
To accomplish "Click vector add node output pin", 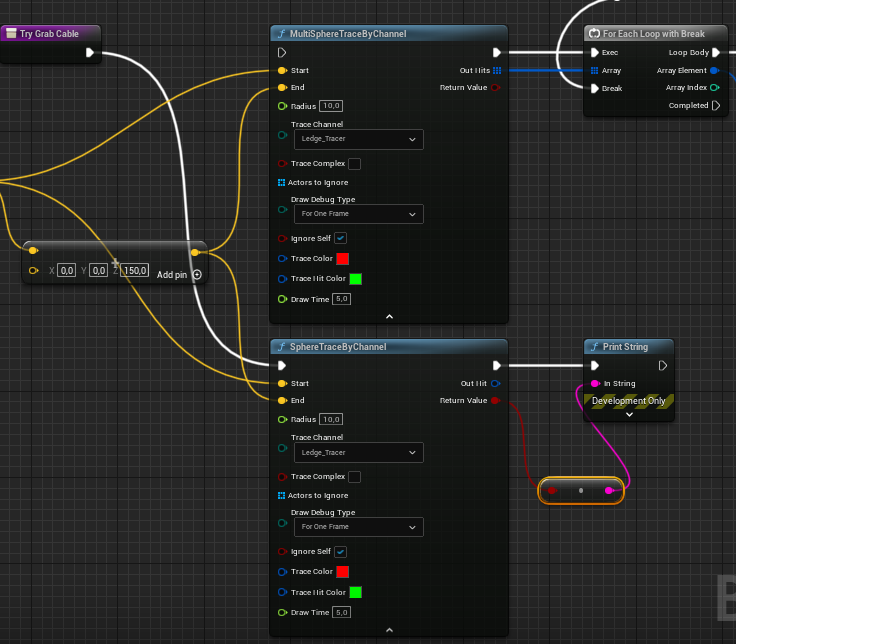I will pos(195,253).
